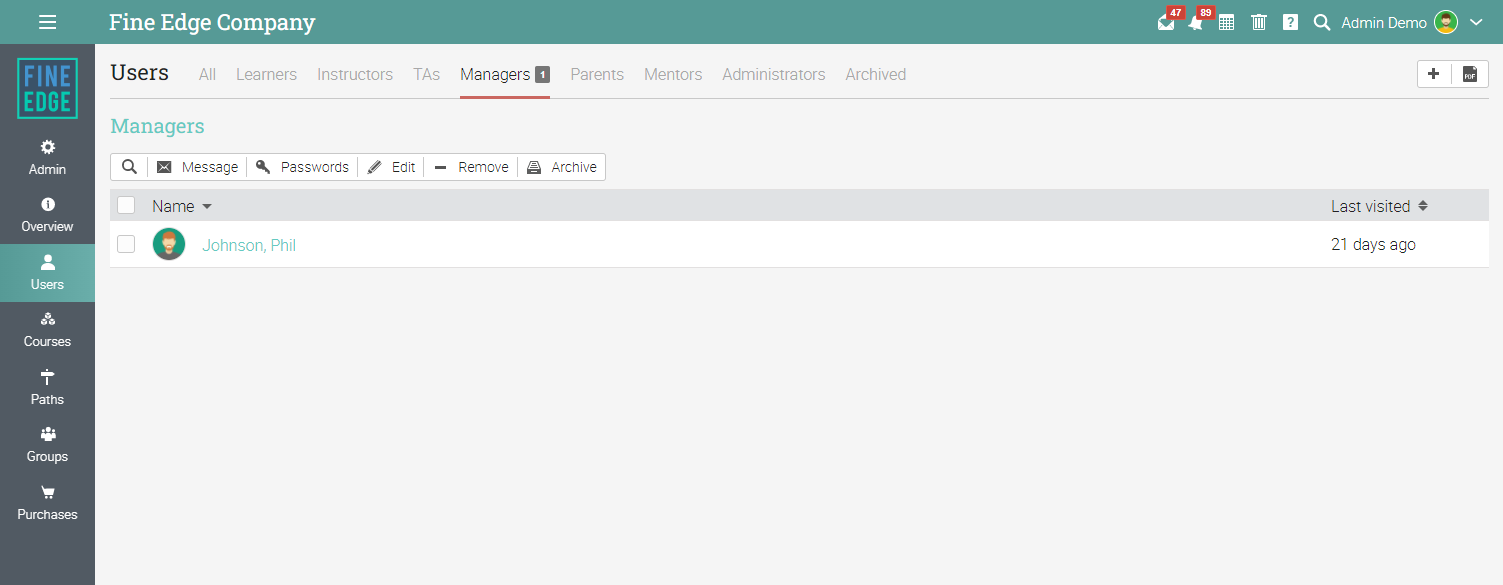Screen dimensions: 1503x585
Task: Select Users in sidebar
Action: [47, 273]
